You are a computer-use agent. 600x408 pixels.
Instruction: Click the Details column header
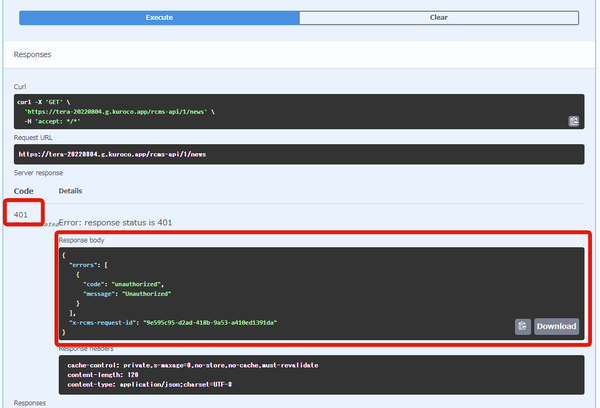70,191
